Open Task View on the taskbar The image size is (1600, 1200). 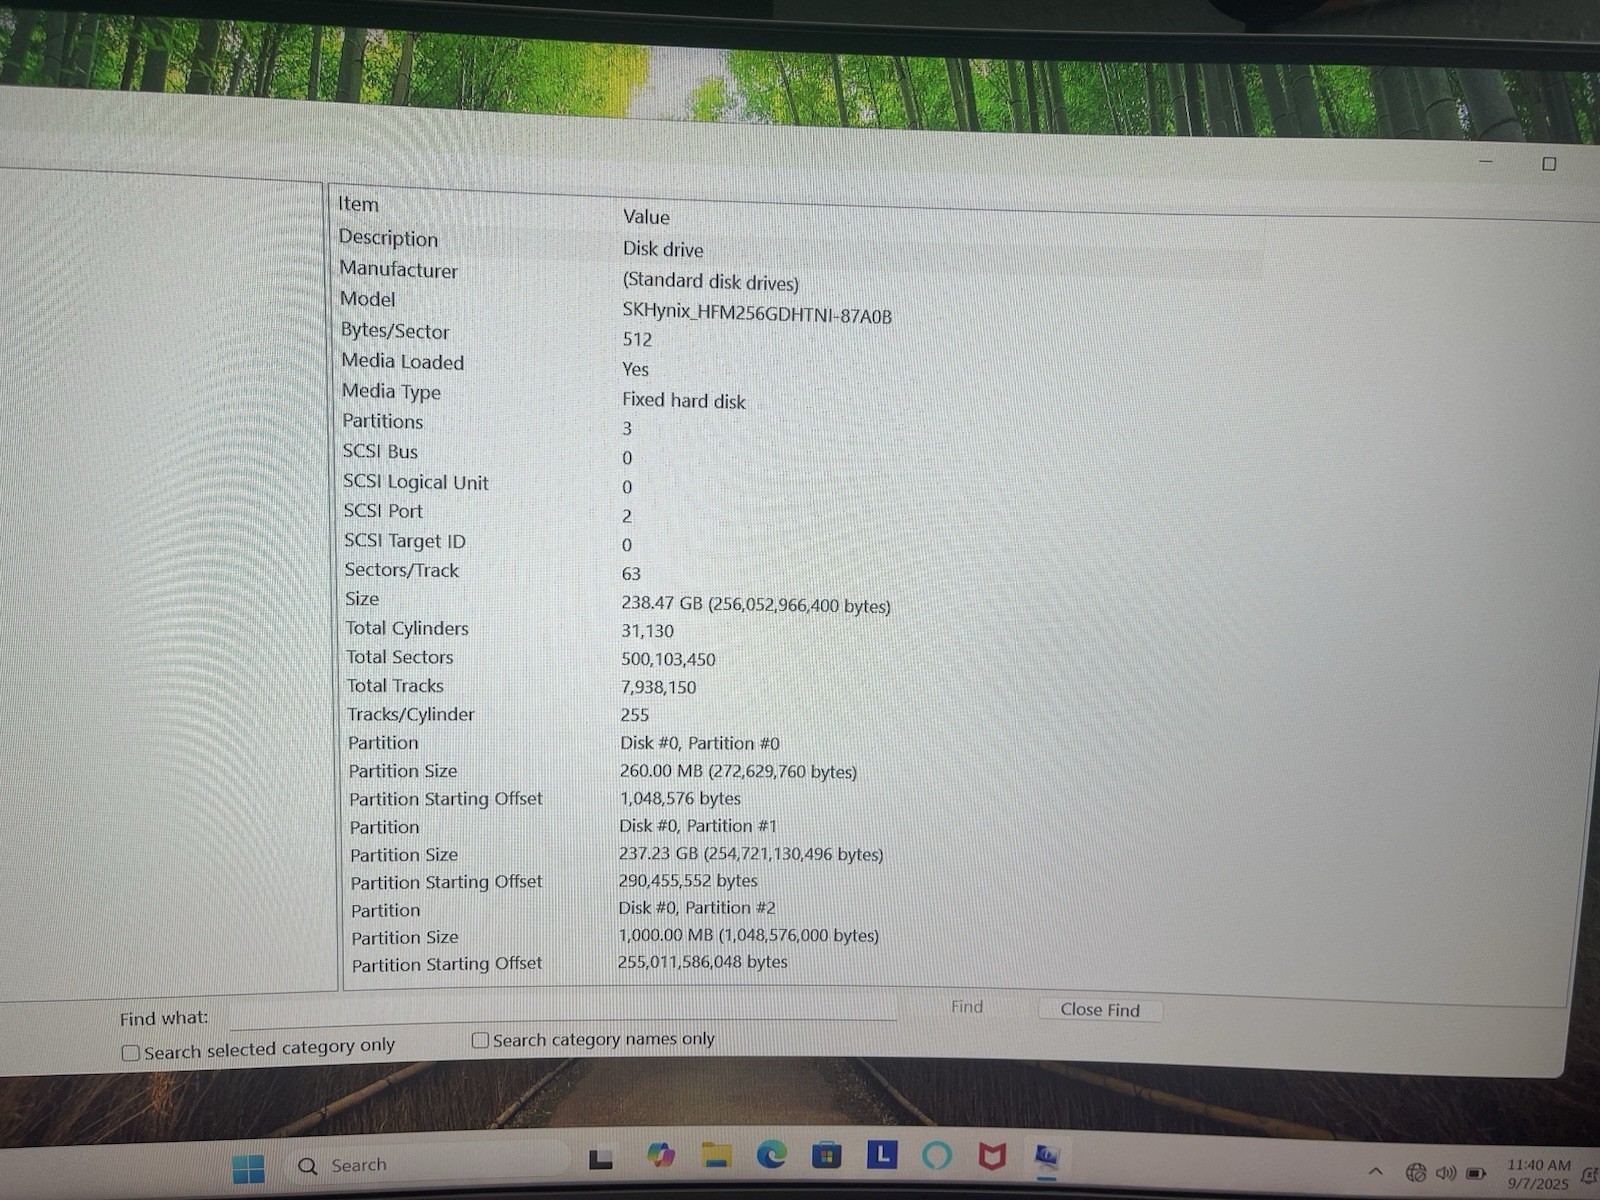pyautogui.click(x=600, y=1160)
